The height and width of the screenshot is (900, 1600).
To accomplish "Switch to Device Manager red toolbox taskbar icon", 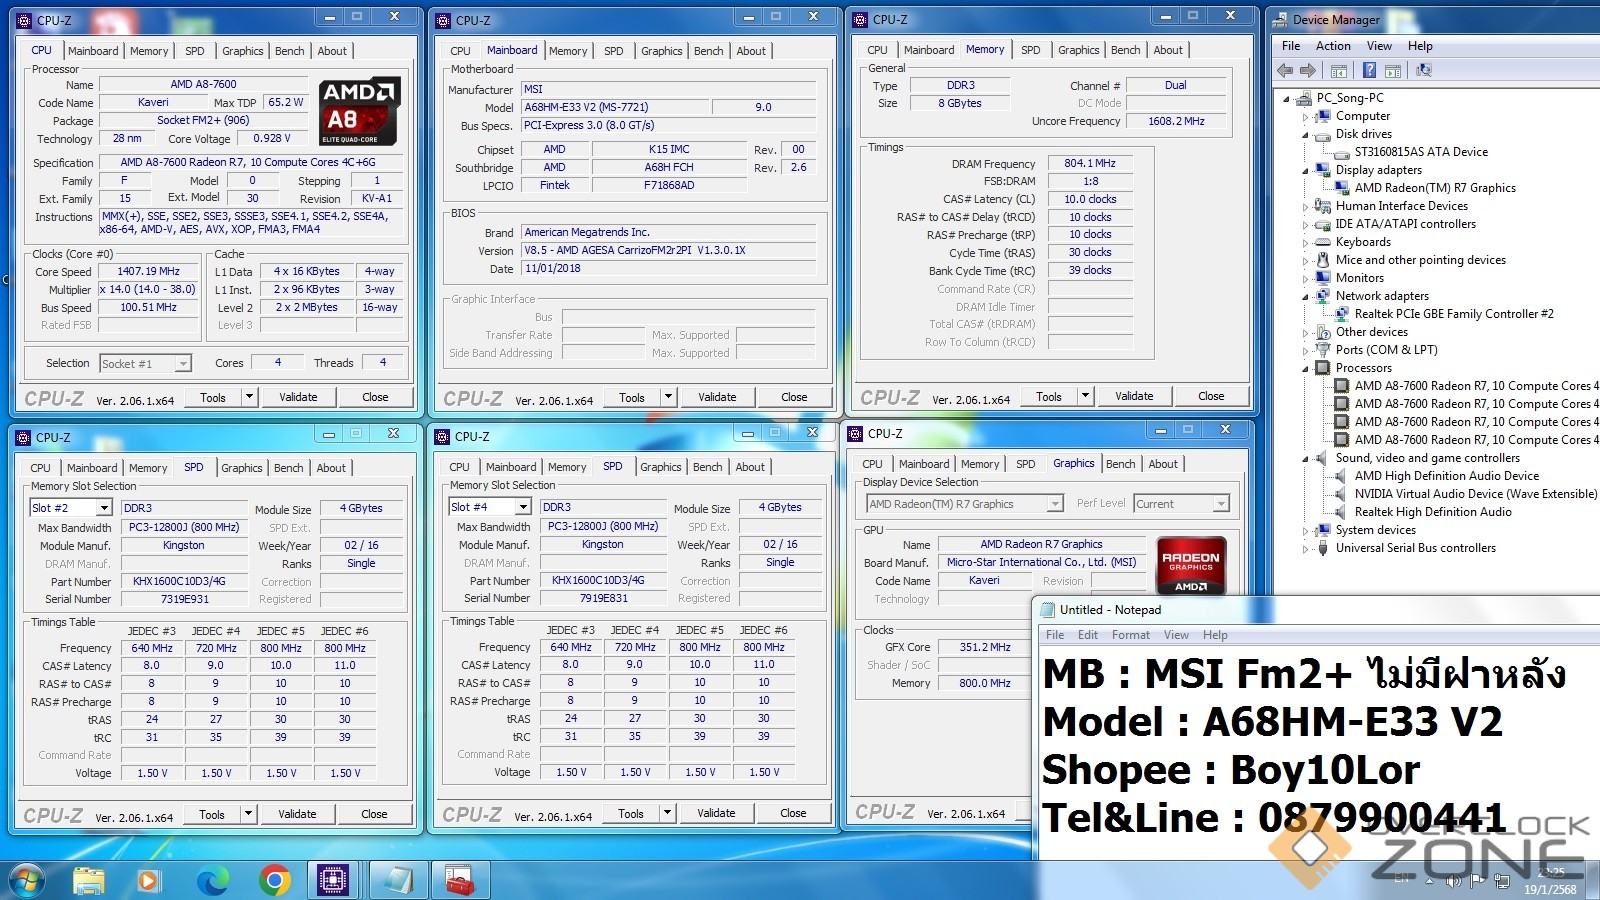I will pyautogui.click(x=459, y=880).
